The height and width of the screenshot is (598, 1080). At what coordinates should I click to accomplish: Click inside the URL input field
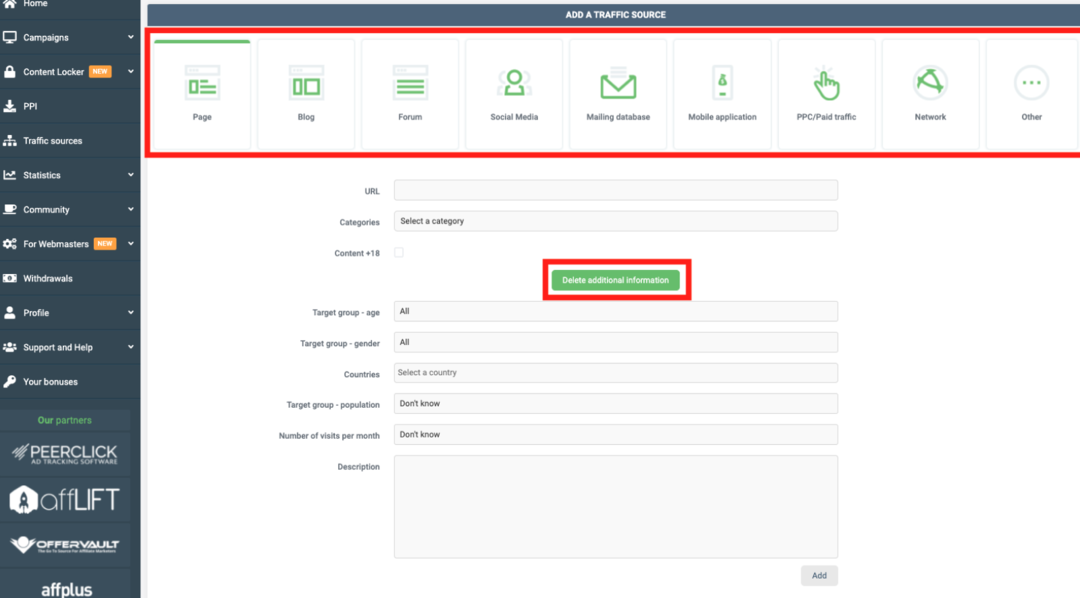(x=616, y=190)
